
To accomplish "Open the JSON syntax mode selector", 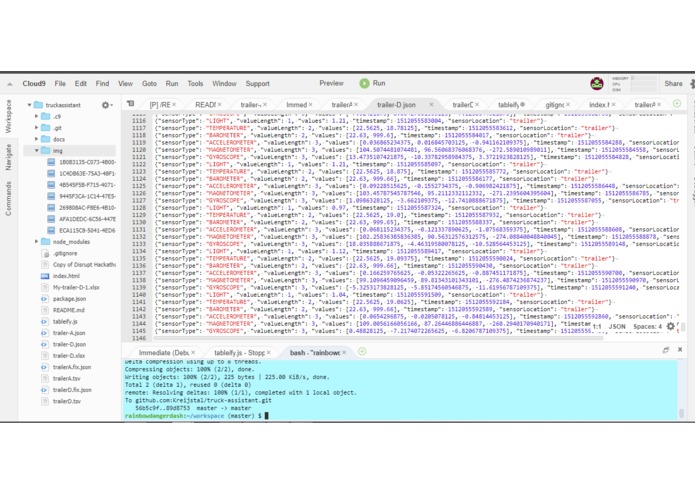I will tap(617, 327).
